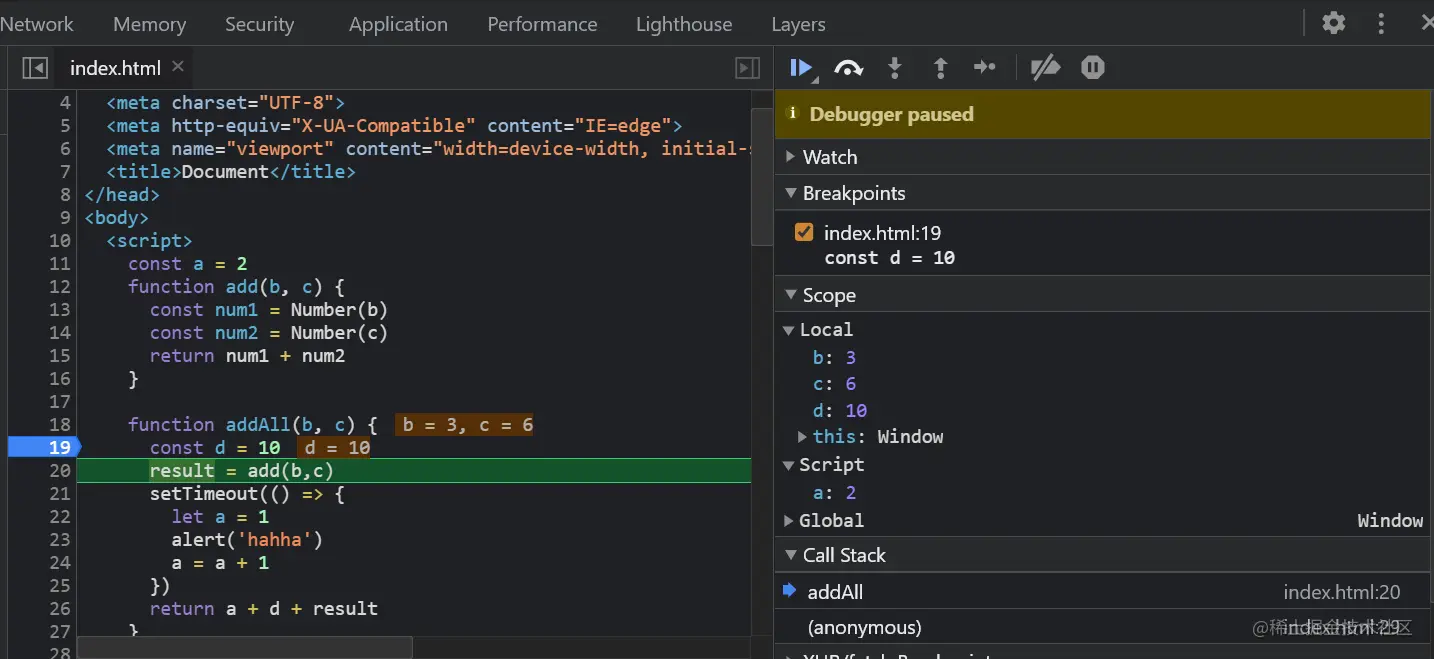Viewport: 1434px width, 659px height.
Task: Select the addAll call stack frame
Action: pos(836,592)
